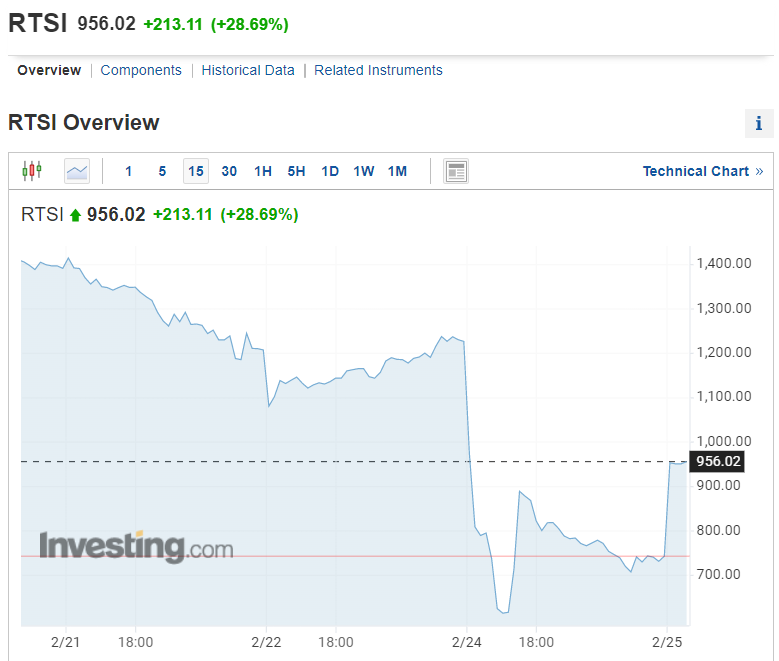Switch to candlestick chart type
Viewport: 779px width, 661px height.
32,171
